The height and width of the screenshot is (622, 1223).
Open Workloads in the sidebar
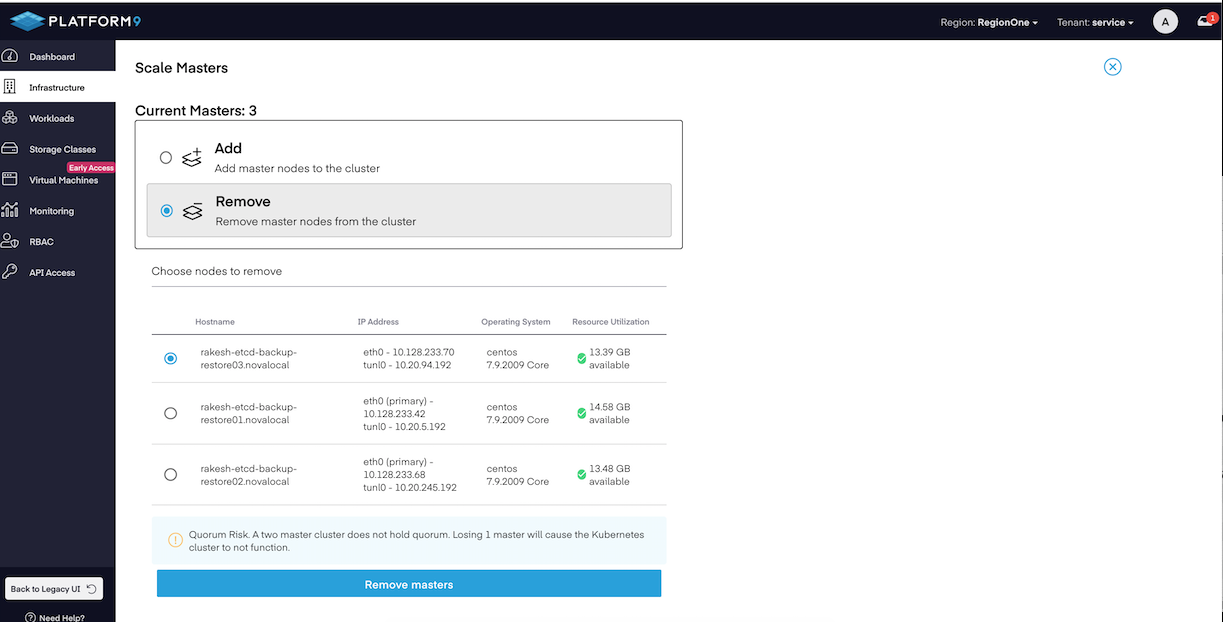58,118
